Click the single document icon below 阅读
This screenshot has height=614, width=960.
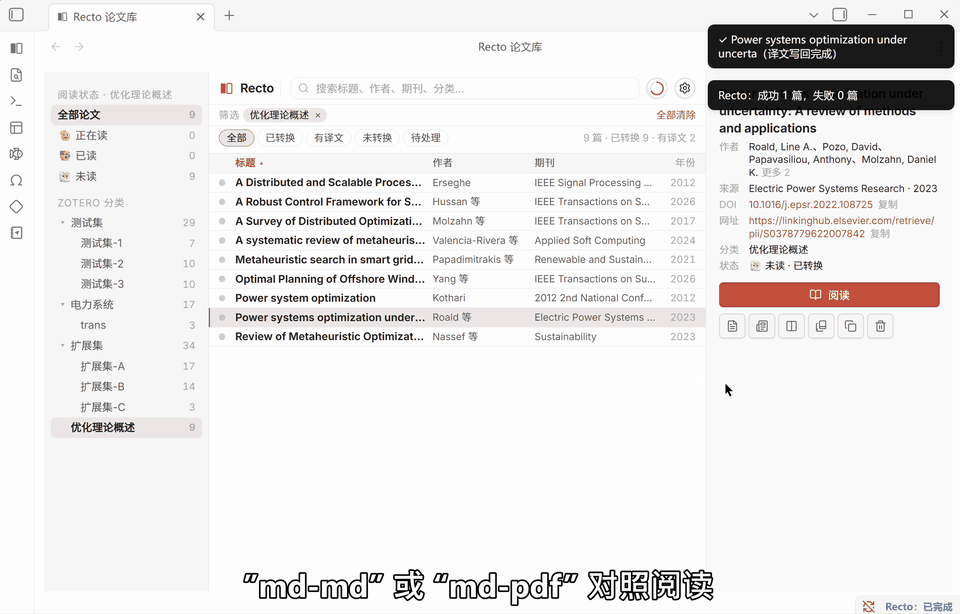(x=732, y=326)
